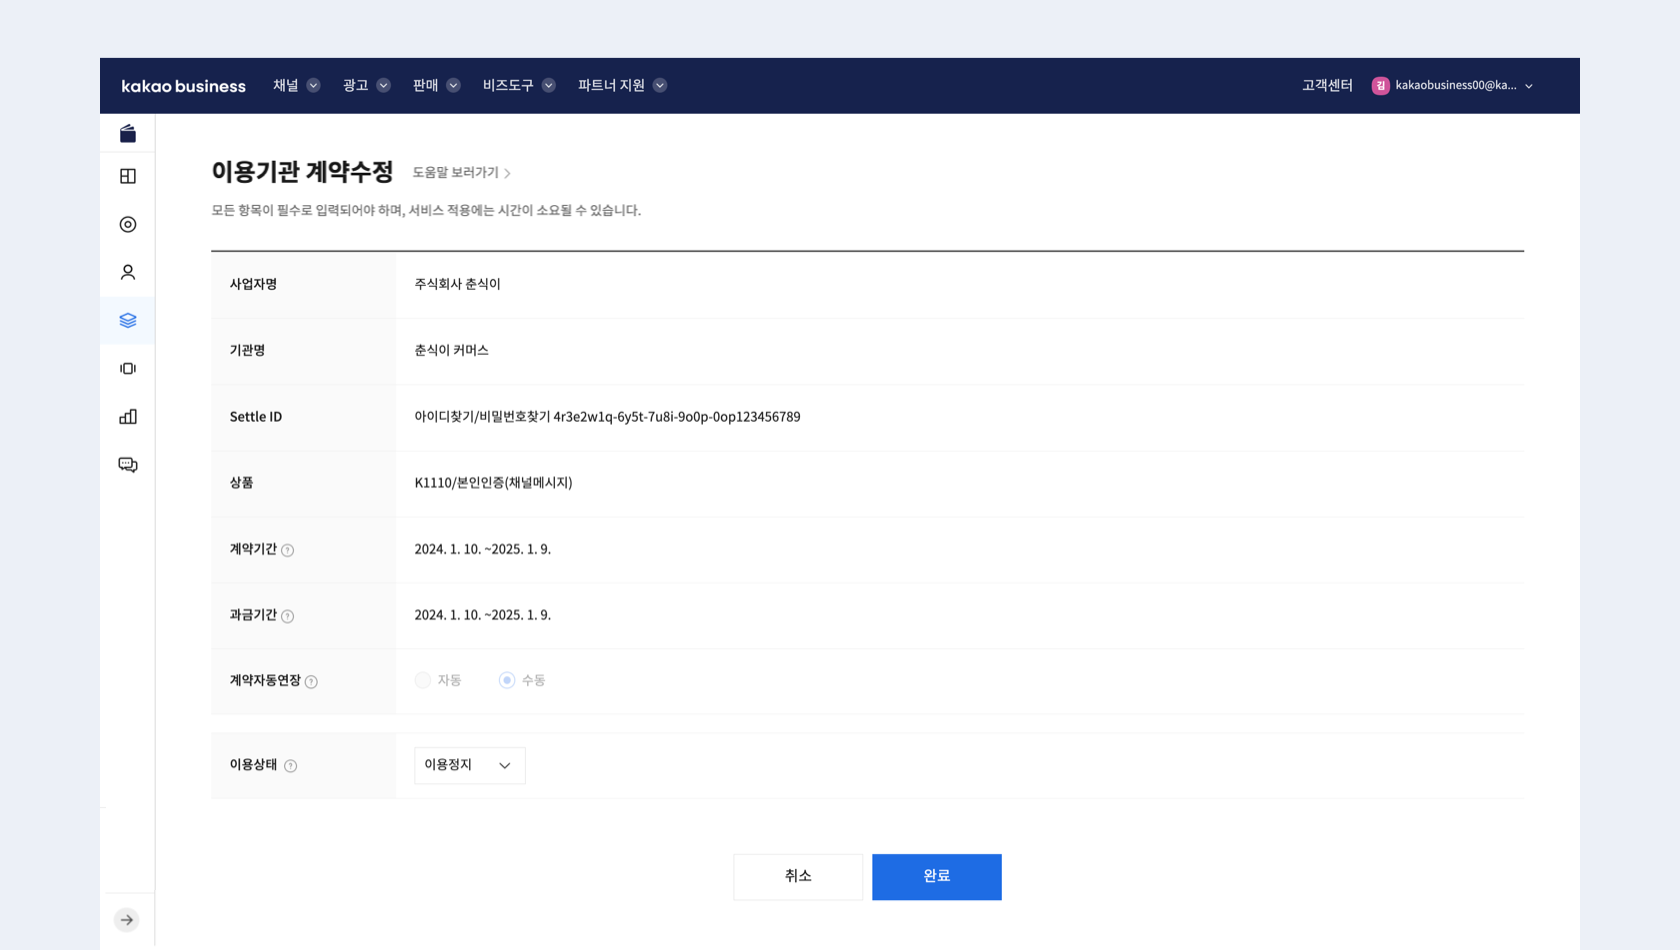Click the 취소 button
The height and width of the screenshot is (950, 1680).
click(x=797, y=876)
